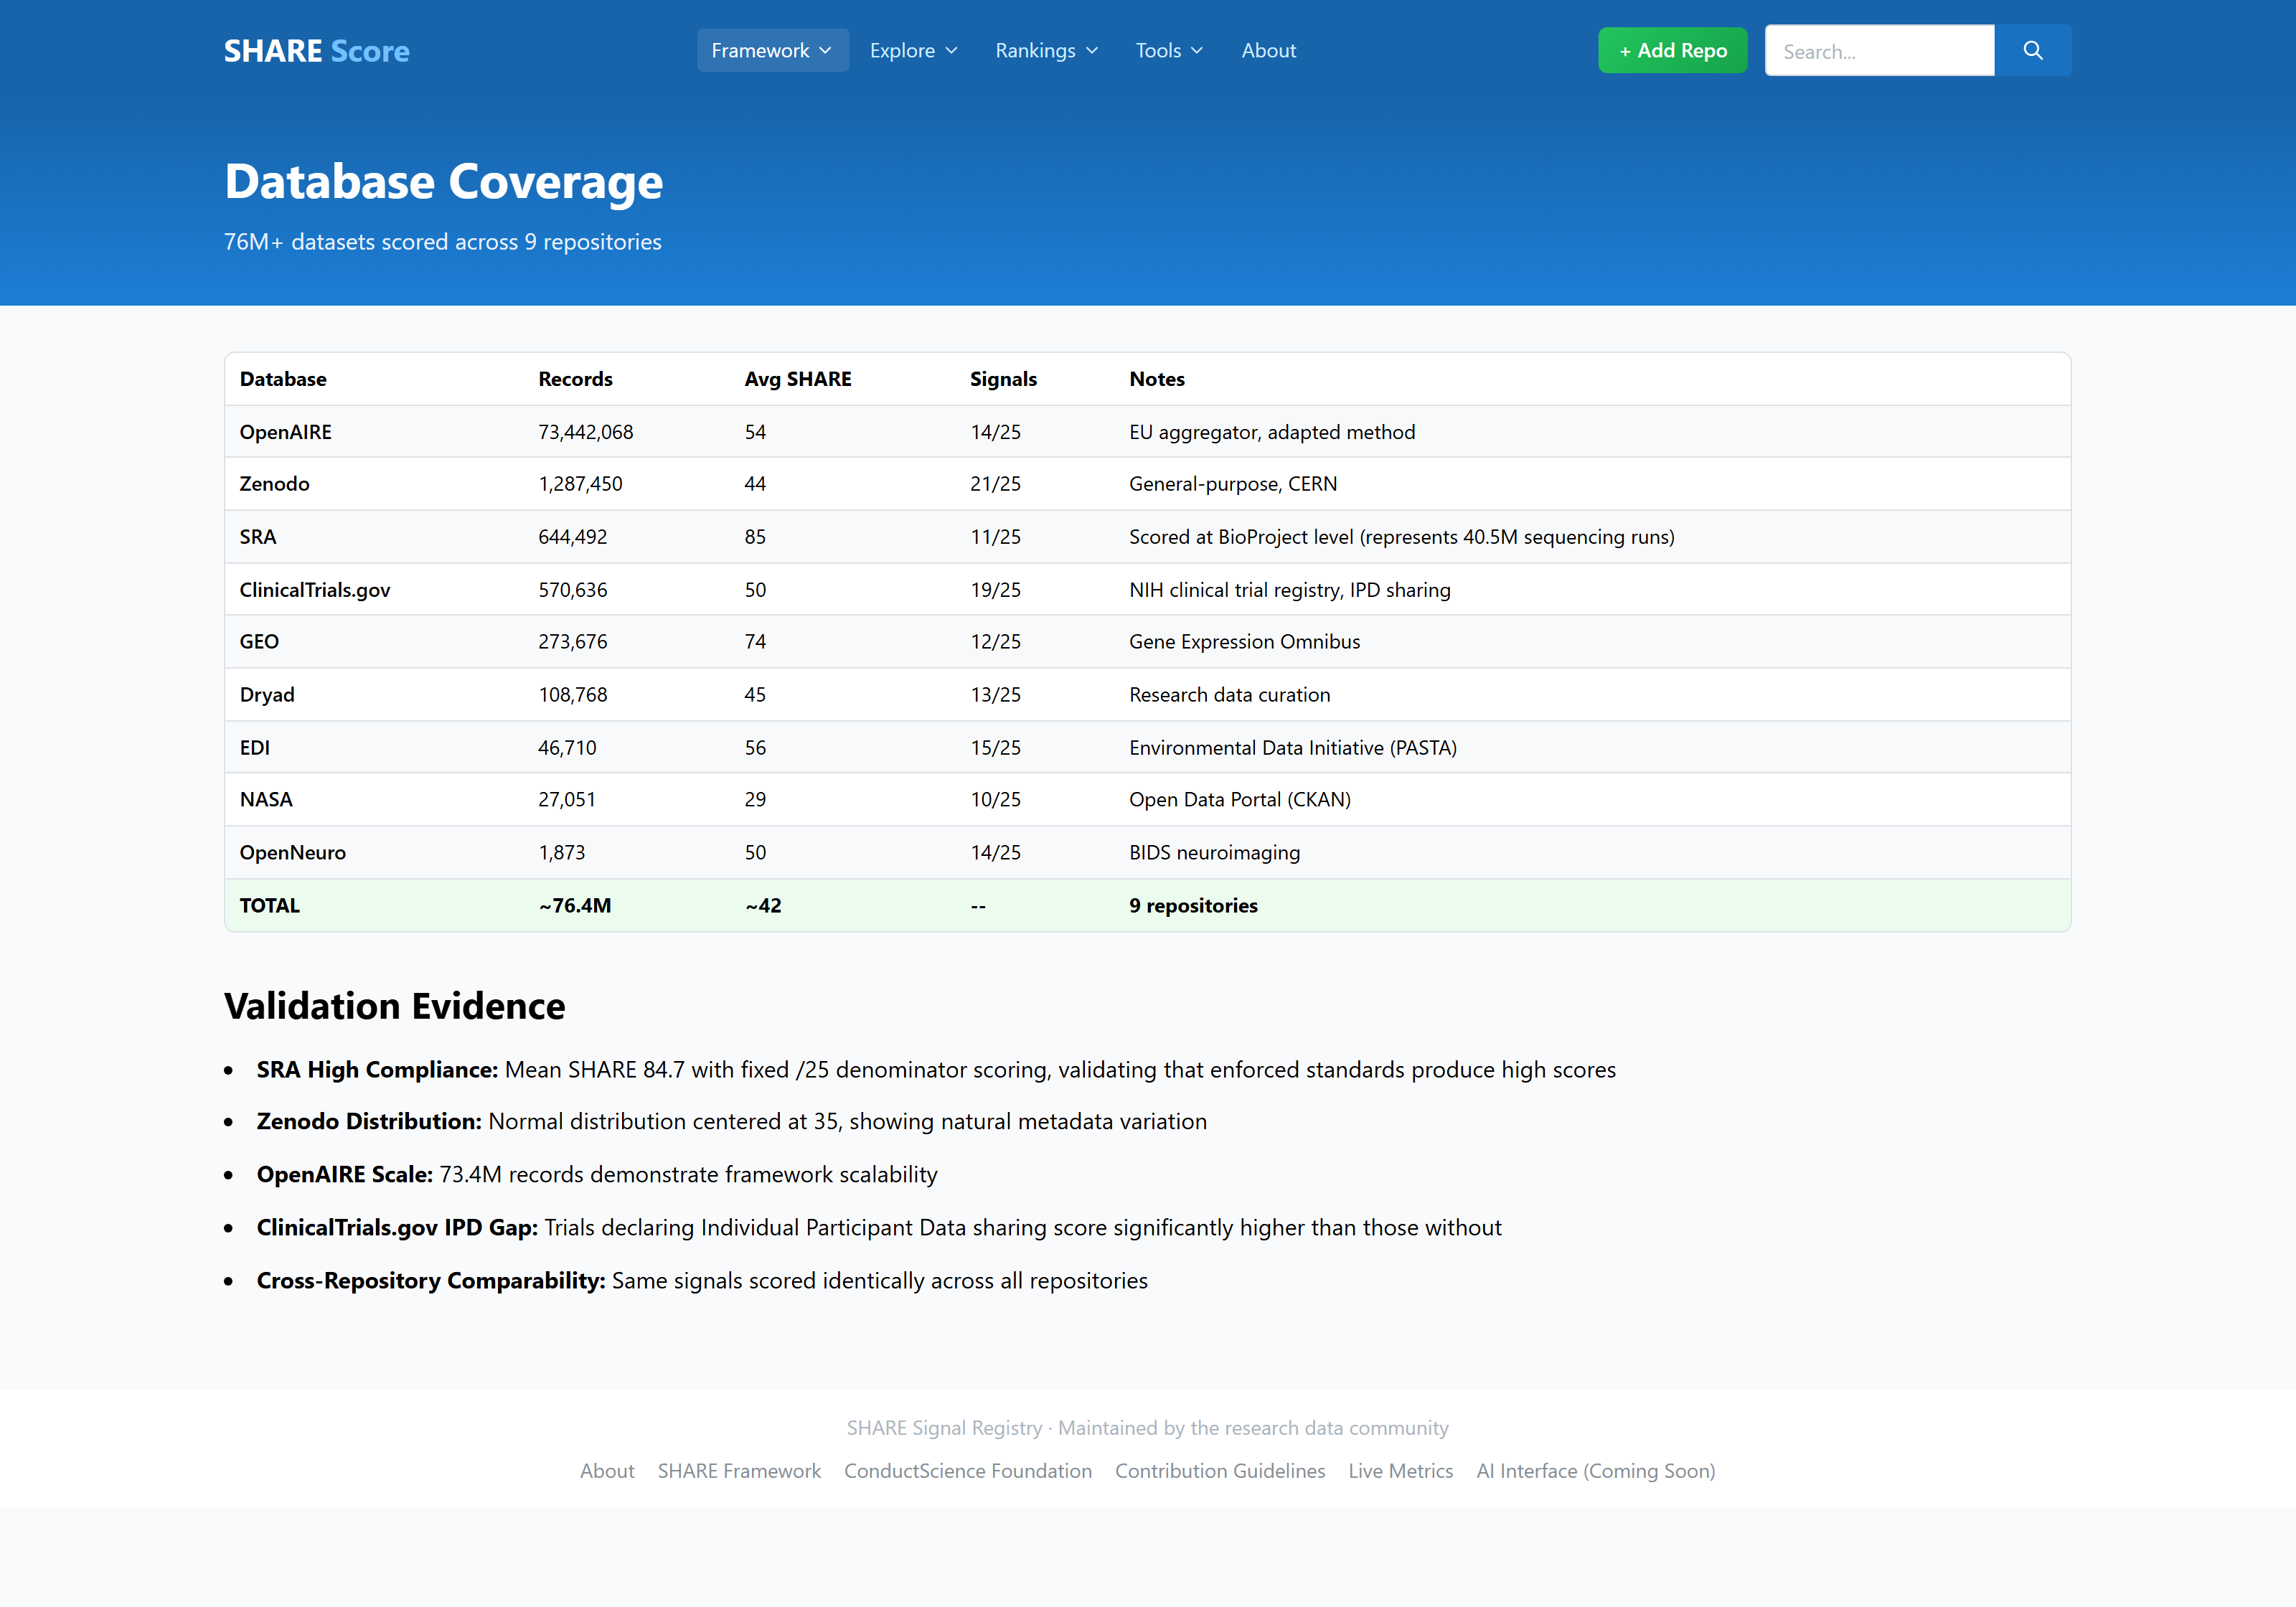This screenshot has width=2296, height=1607.
Task: Click the 13/25 signals value
Action: click(x=995, y=695)
